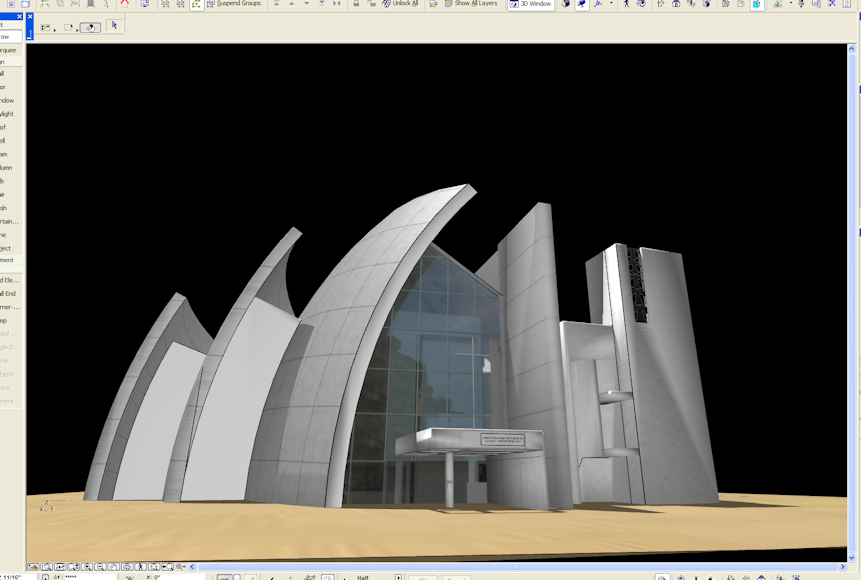
Task: Toggle the highlighted 3D icon right of 3D Window
Action: (581, 4)
